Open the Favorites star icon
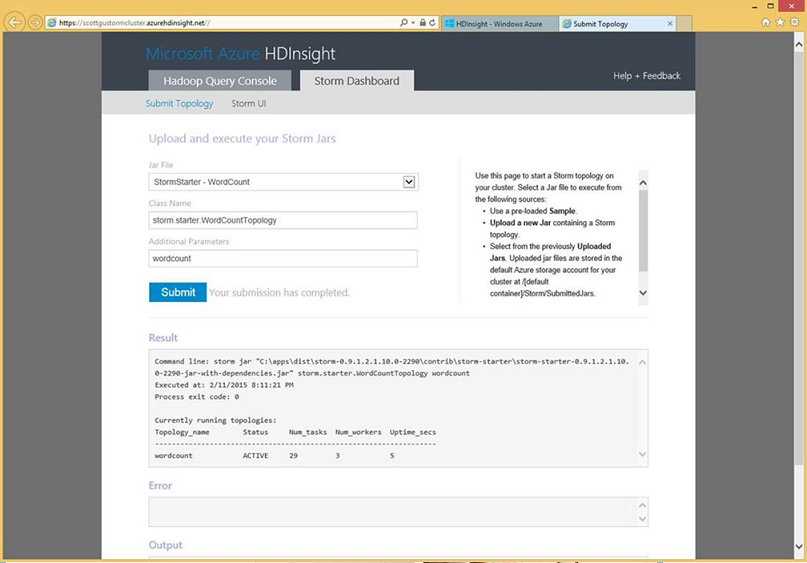Image resolution: width=807 pixels, height=563 pixels. coord(780,22)
